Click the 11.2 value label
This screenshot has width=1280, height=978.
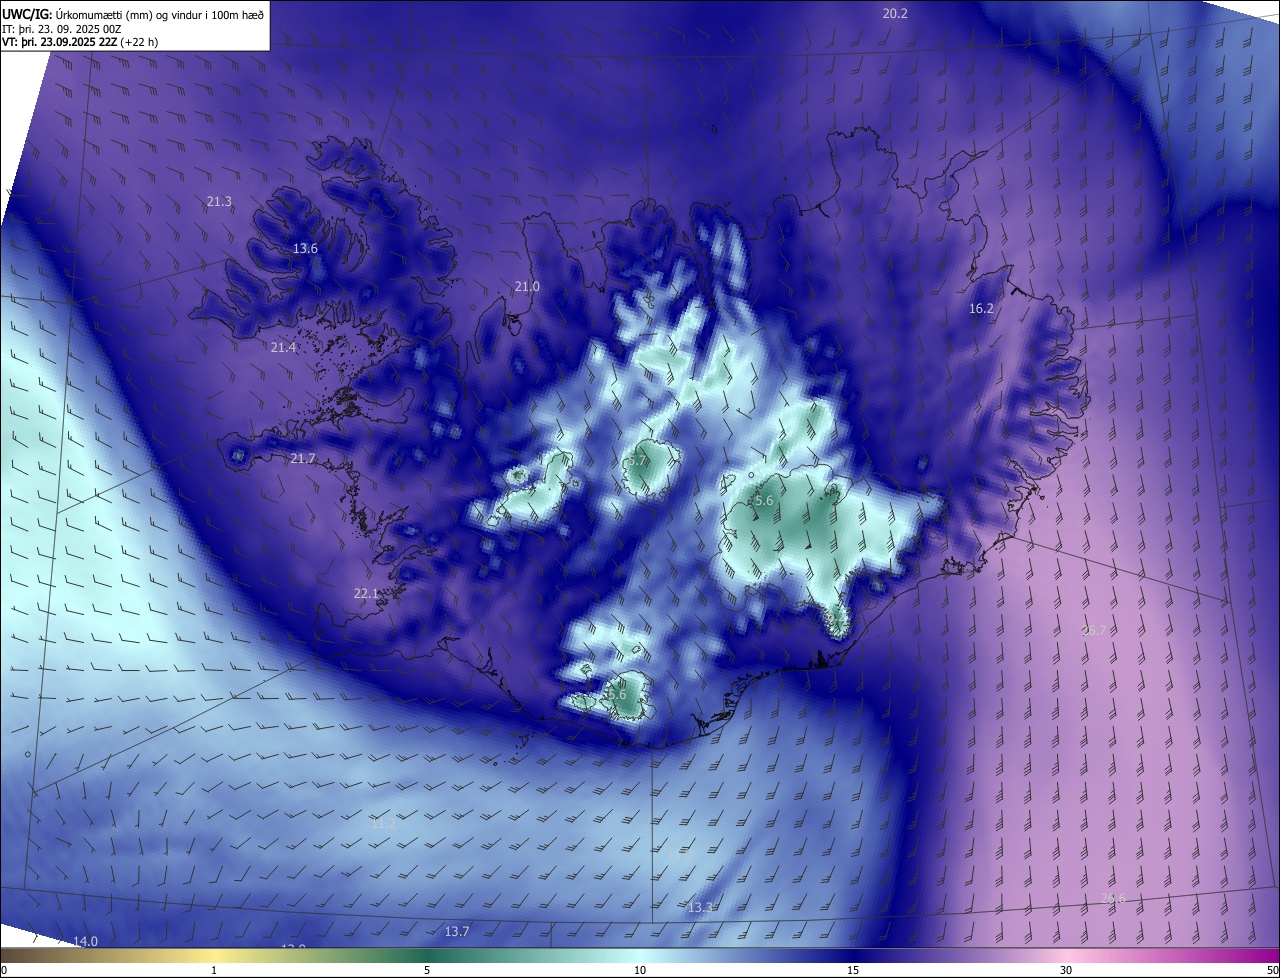(x=383, y=824)
